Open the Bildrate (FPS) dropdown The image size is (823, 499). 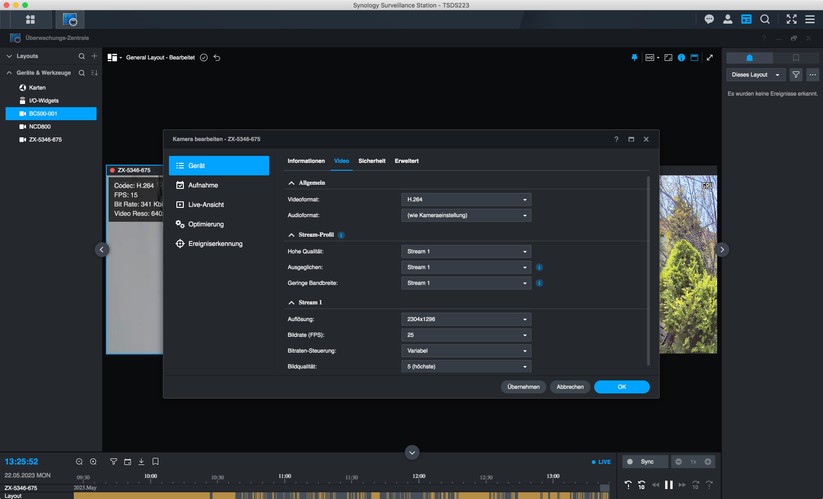[465, 335]
